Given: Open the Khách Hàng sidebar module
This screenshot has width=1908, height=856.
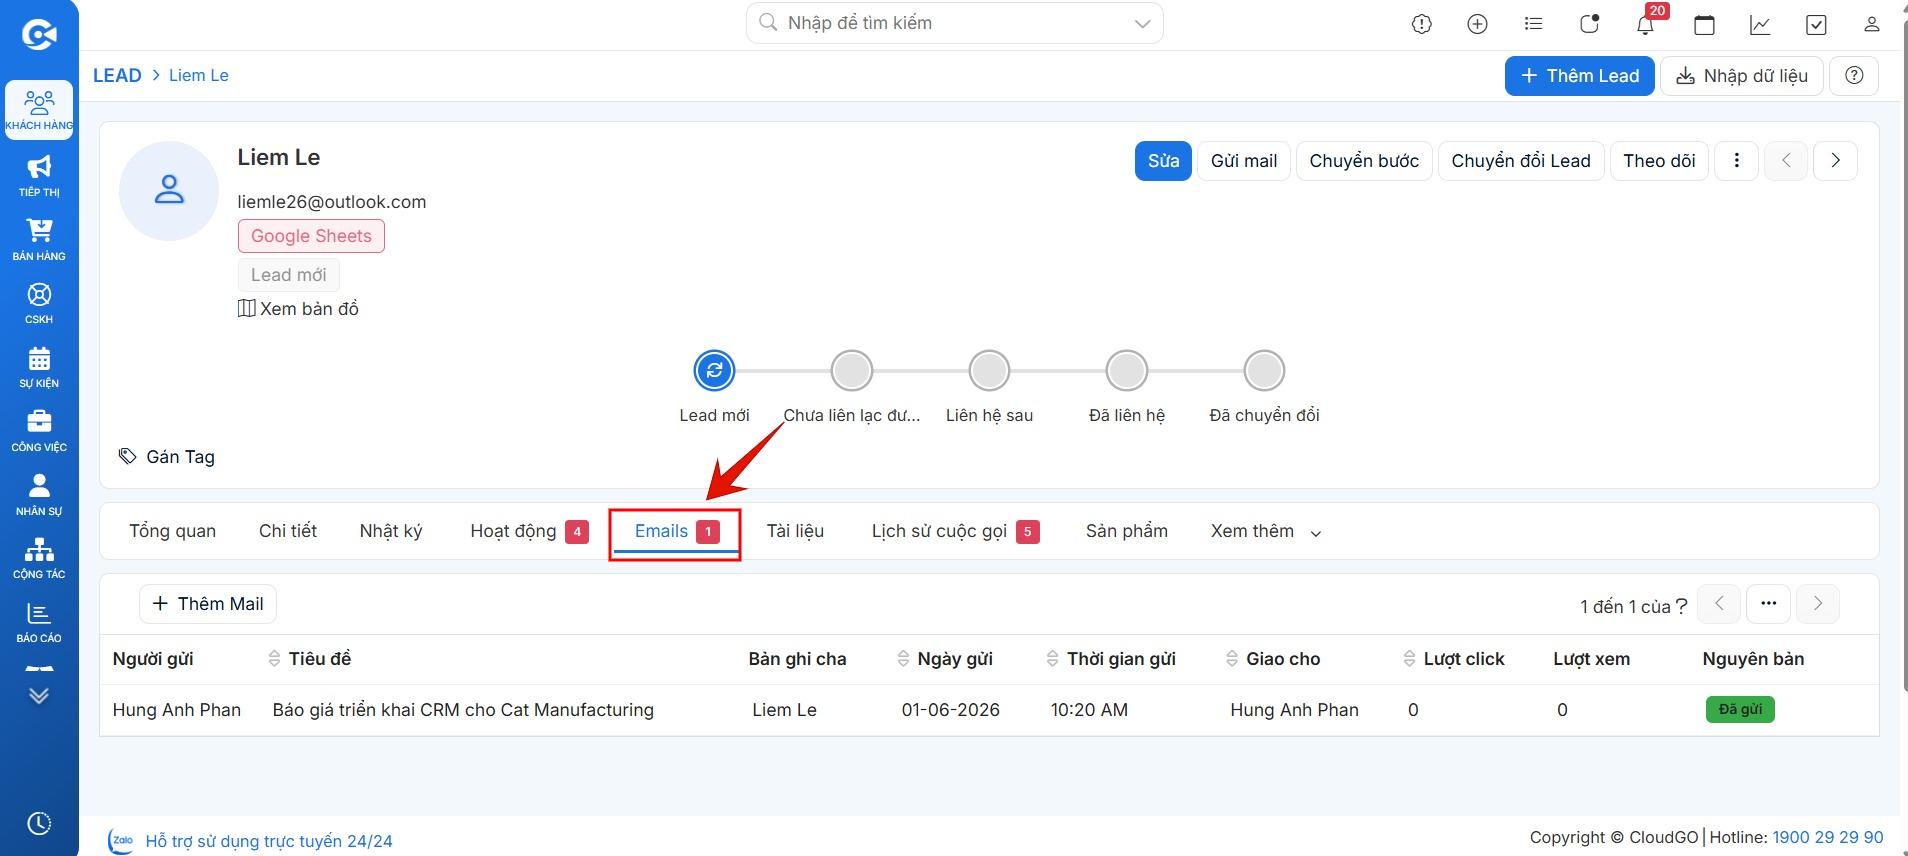Looking at the screenshot, I should tap(39, 110).
